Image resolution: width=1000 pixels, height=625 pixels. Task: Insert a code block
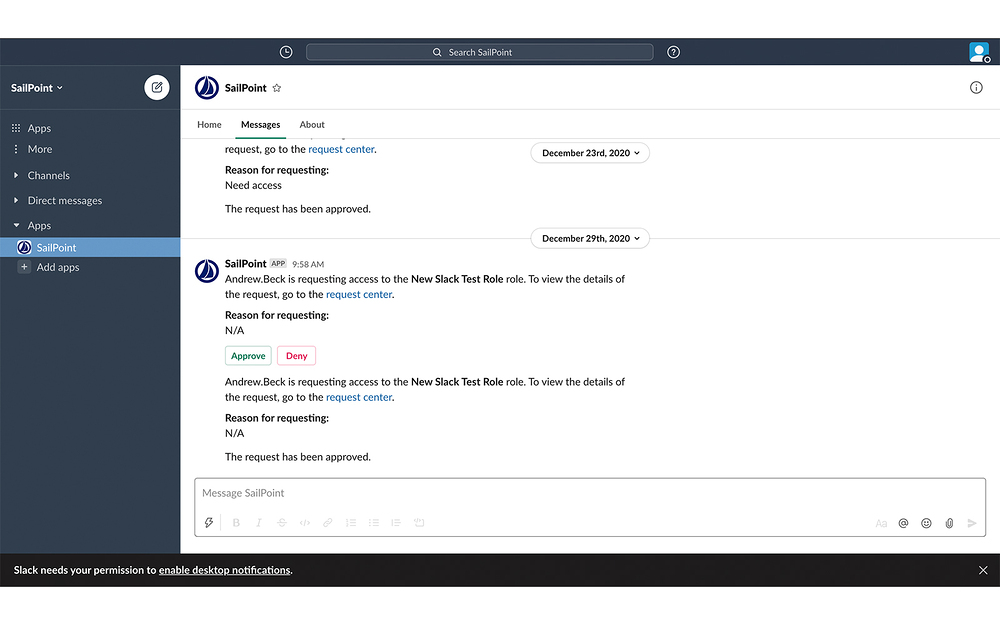pos(419,523)
